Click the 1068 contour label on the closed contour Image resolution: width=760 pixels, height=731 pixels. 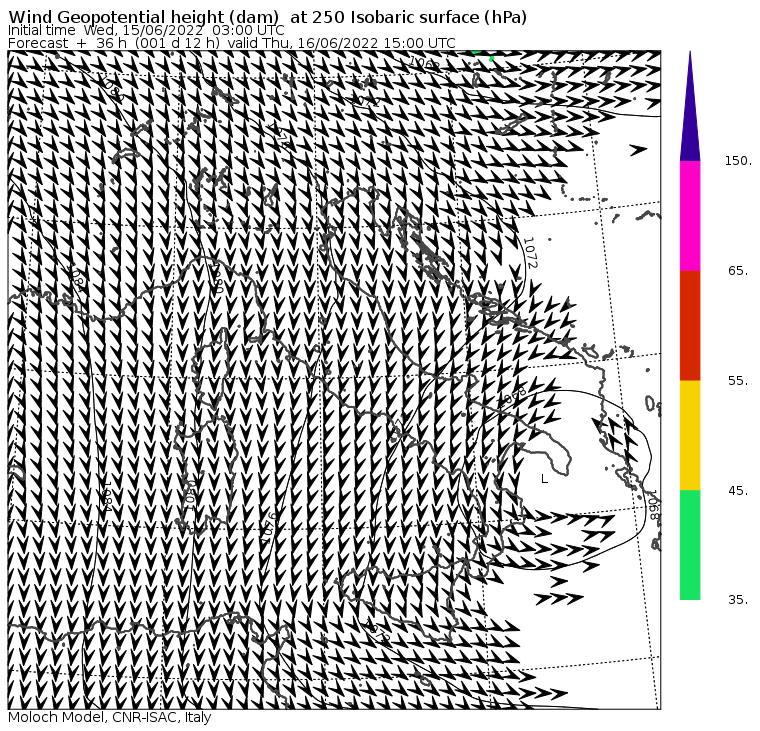pos(653,505)
